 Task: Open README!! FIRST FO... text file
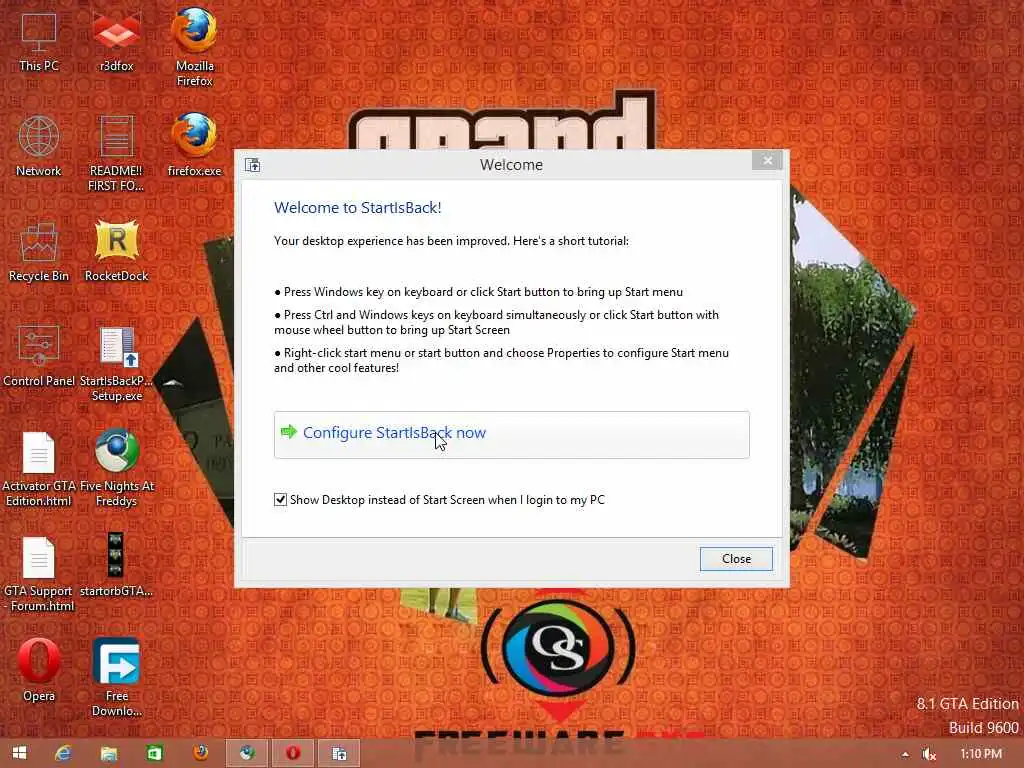pos(116,153)
